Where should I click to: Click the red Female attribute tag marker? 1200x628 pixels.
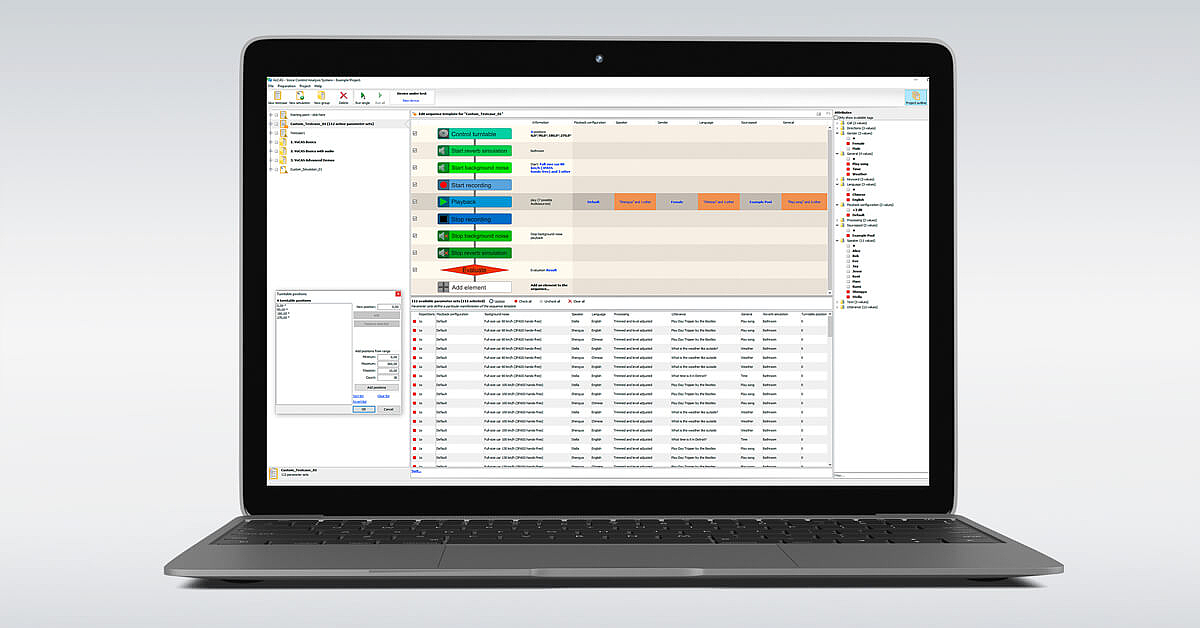coord(849,142)
